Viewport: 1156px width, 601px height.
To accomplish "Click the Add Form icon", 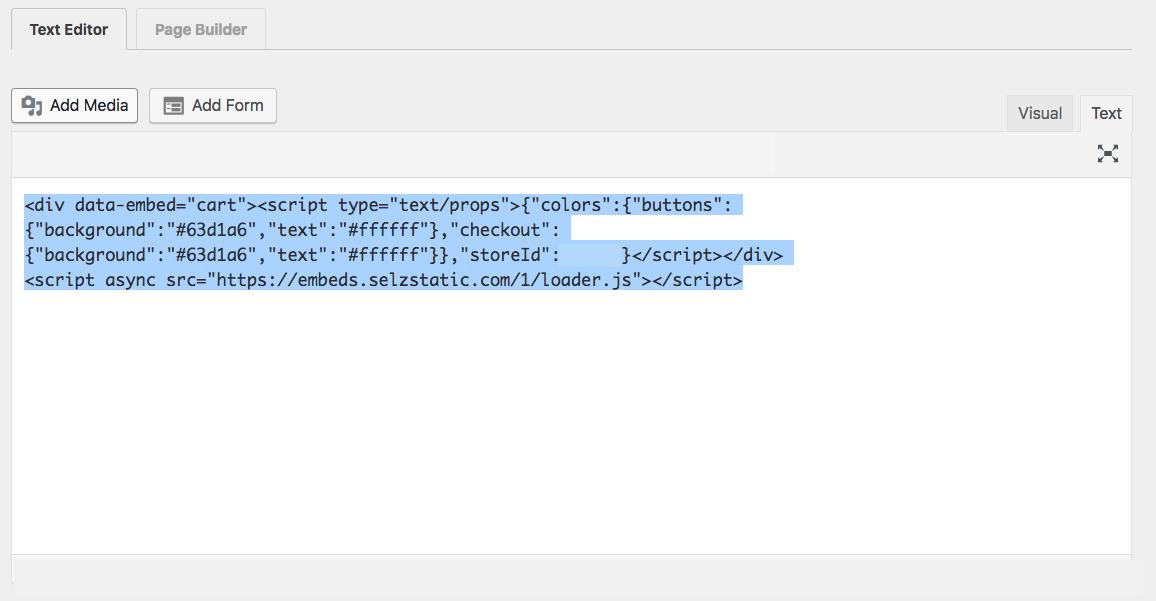I will pyautogui.click(x=173, y=106).
